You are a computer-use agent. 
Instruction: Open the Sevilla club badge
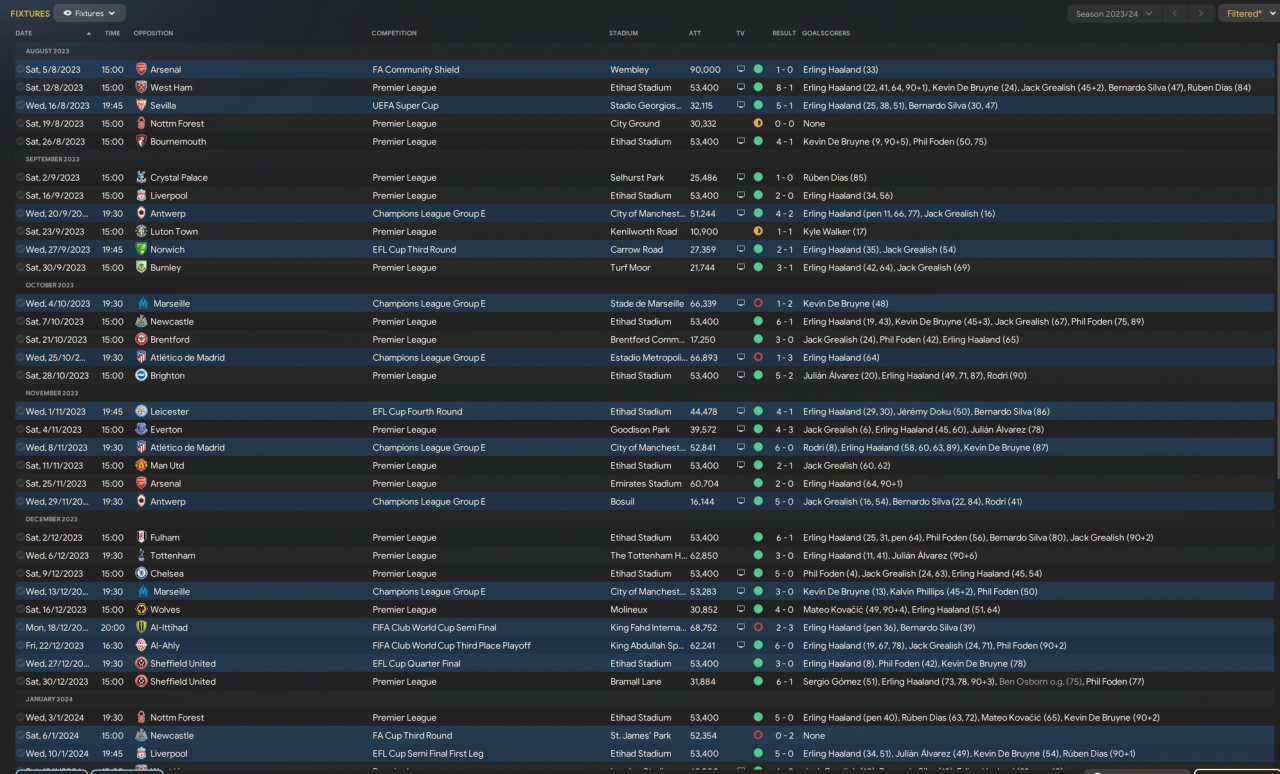tap(141, 106)
